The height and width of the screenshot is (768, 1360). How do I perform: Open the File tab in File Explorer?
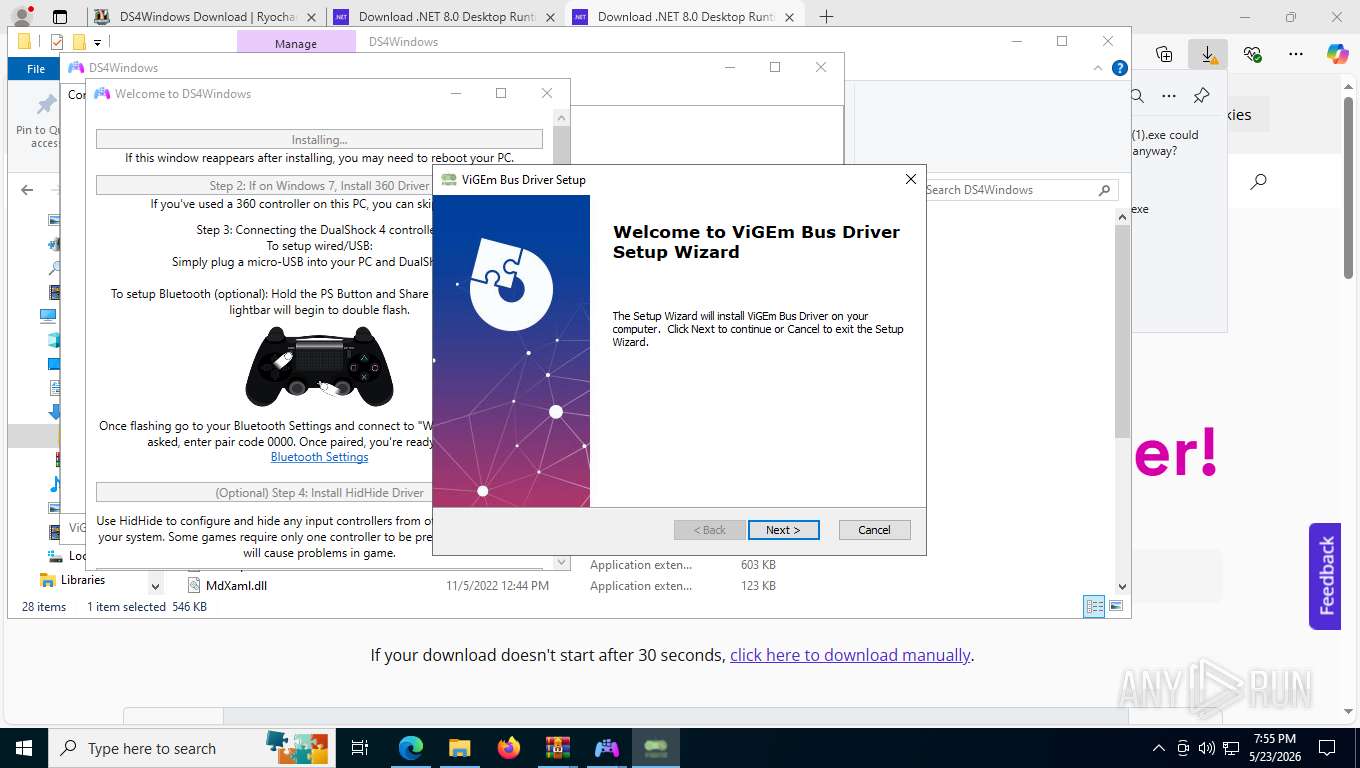pos(36,69)
